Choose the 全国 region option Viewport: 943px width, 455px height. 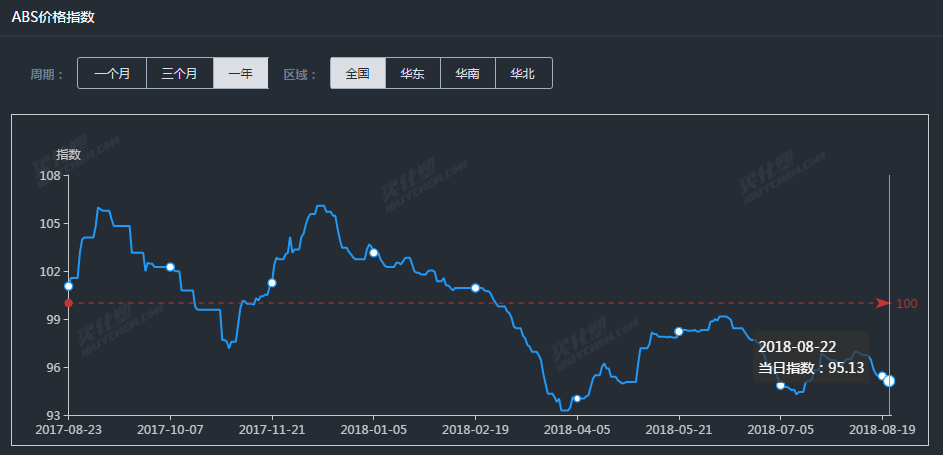pos(358,73)
